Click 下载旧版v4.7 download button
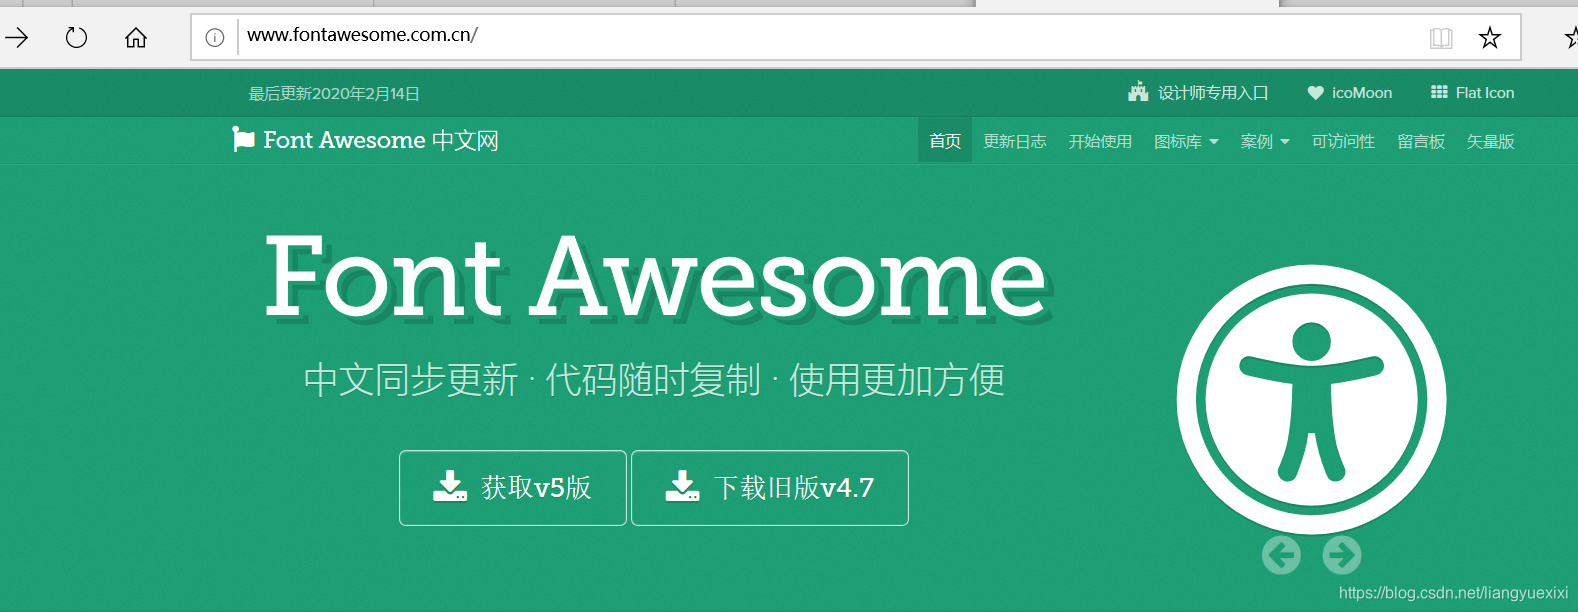Viewport: 1578px width, 612px height. (x=770, y=488)
